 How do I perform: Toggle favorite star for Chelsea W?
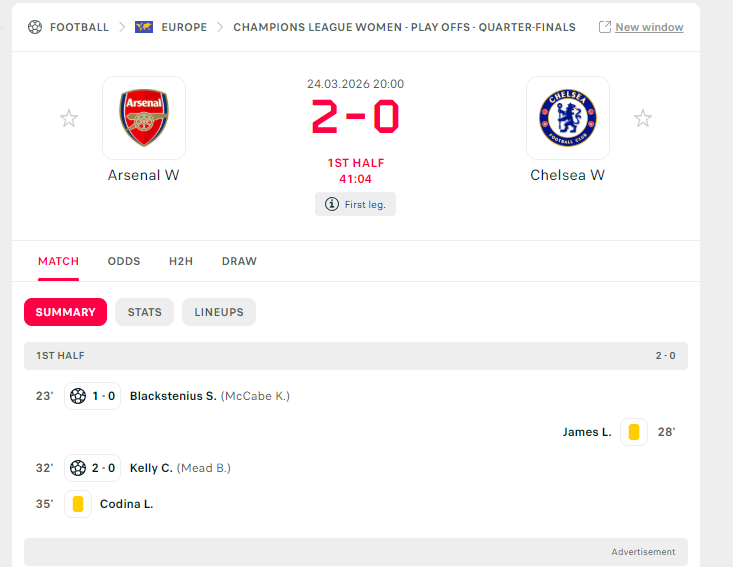coord(643,119)
